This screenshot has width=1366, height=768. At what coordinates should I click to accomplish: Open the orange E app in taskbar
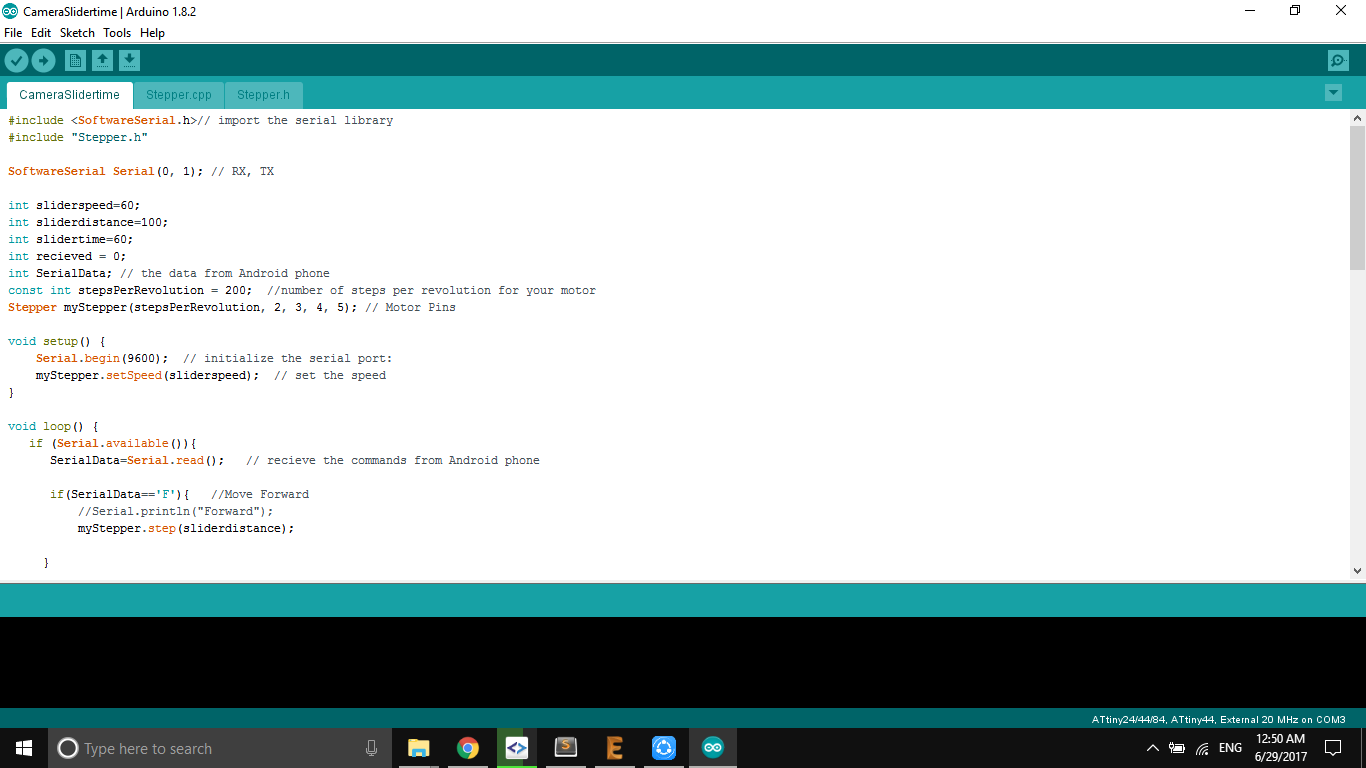click(x=614, y=748)
